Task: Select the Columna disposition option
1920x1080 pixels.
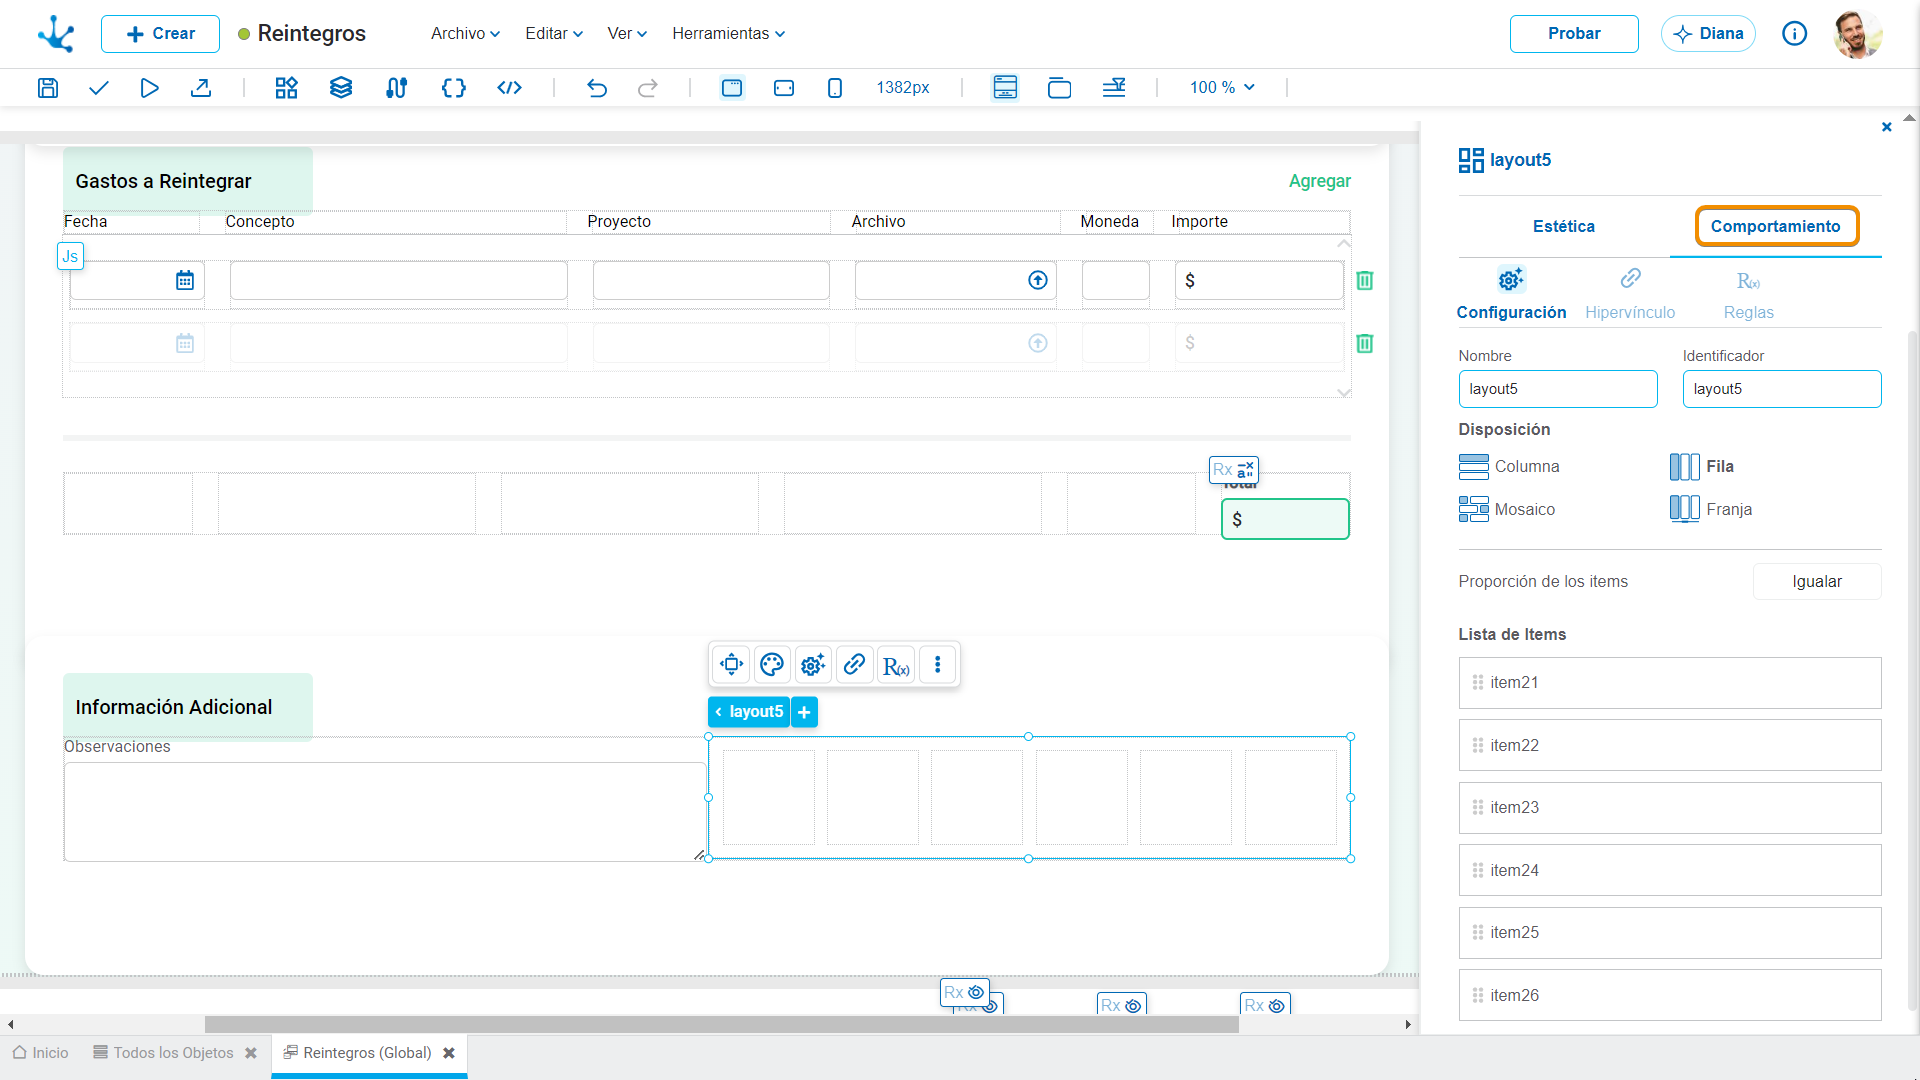Action: tap(1509, 467)
